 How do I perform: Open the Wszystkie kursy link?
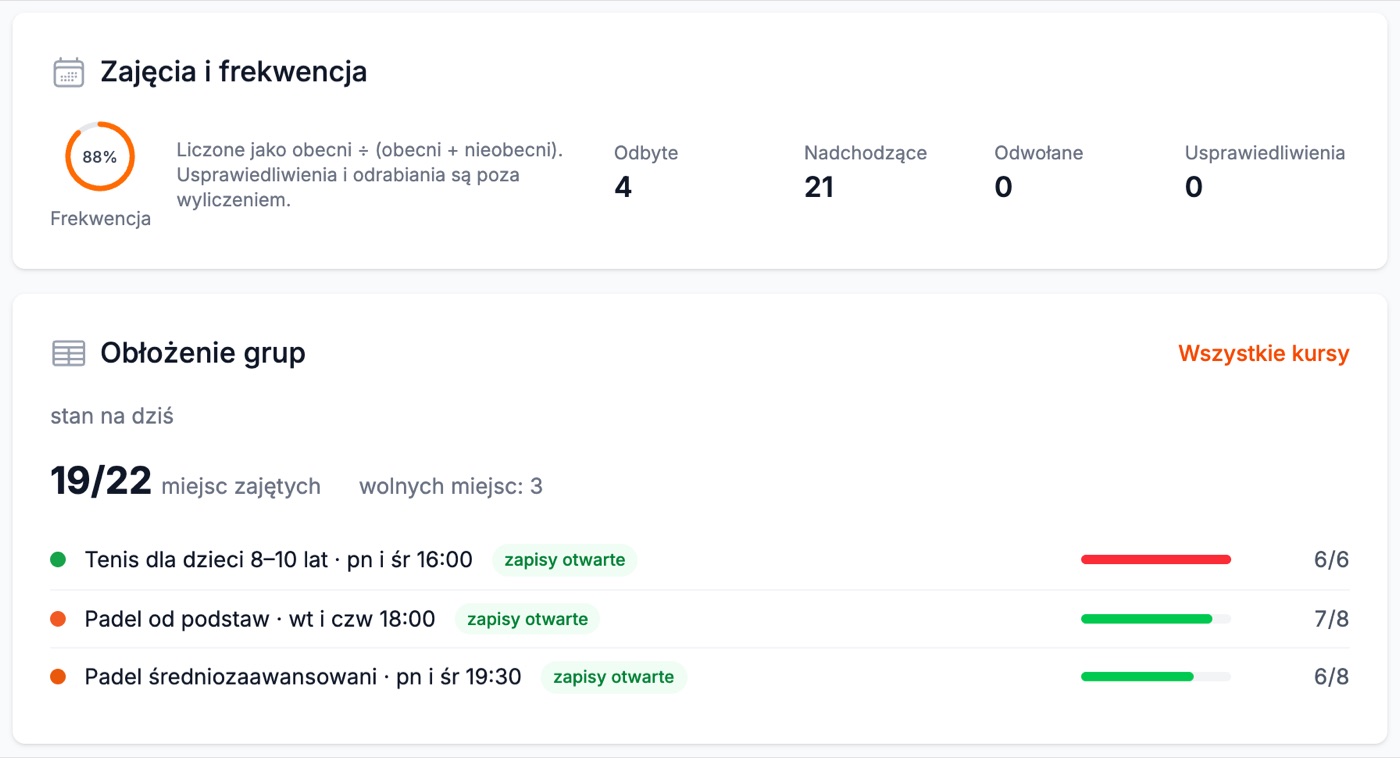pyautogui.click(x=1264, y=353)
